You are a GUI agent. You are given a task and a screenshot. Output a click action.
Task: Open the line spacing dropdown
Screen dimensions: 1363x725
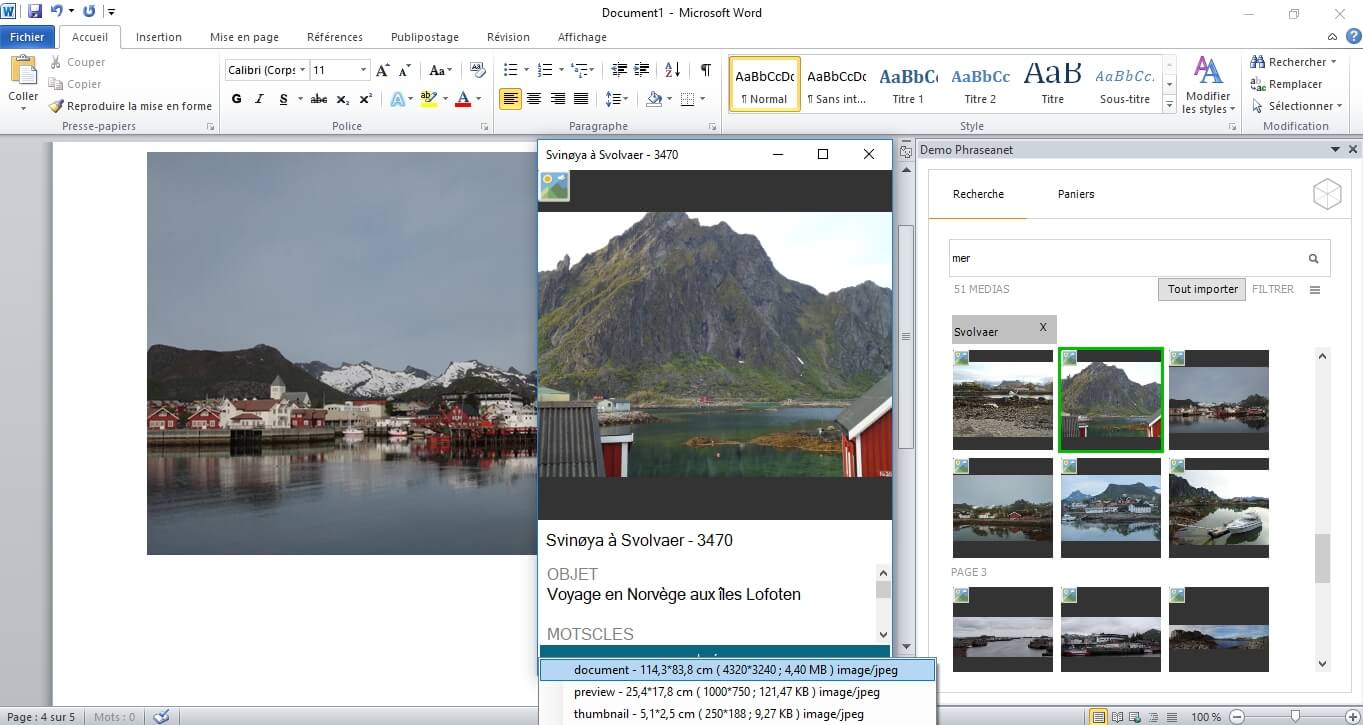point(617,99)
